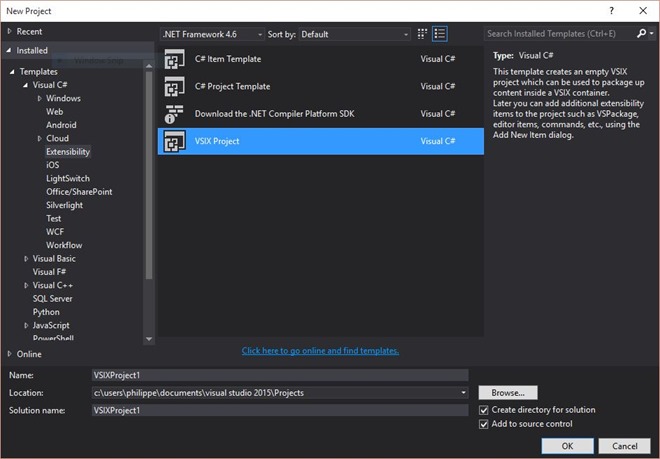Select C# Project Template row text
660x459 pixels.
(232, 86)
